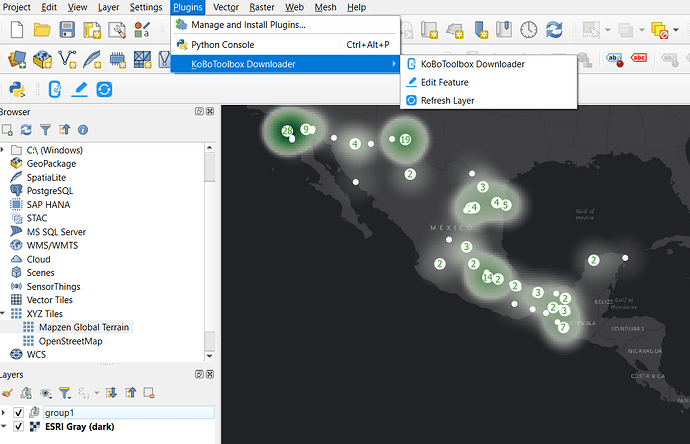Open Layout Manager icon with wrench
Viewport: 690px width, 444px height.
tap(117, 30)
